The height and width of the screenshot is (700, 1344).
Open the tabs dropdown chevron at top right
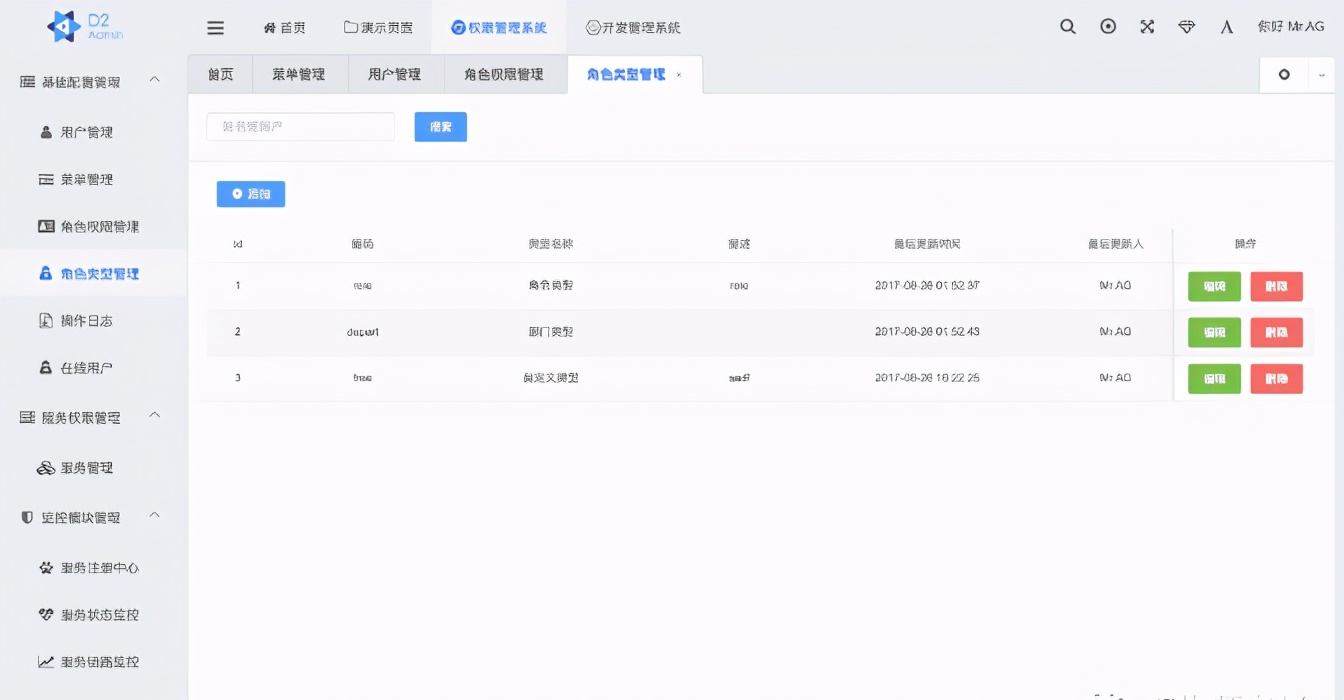1322,74
